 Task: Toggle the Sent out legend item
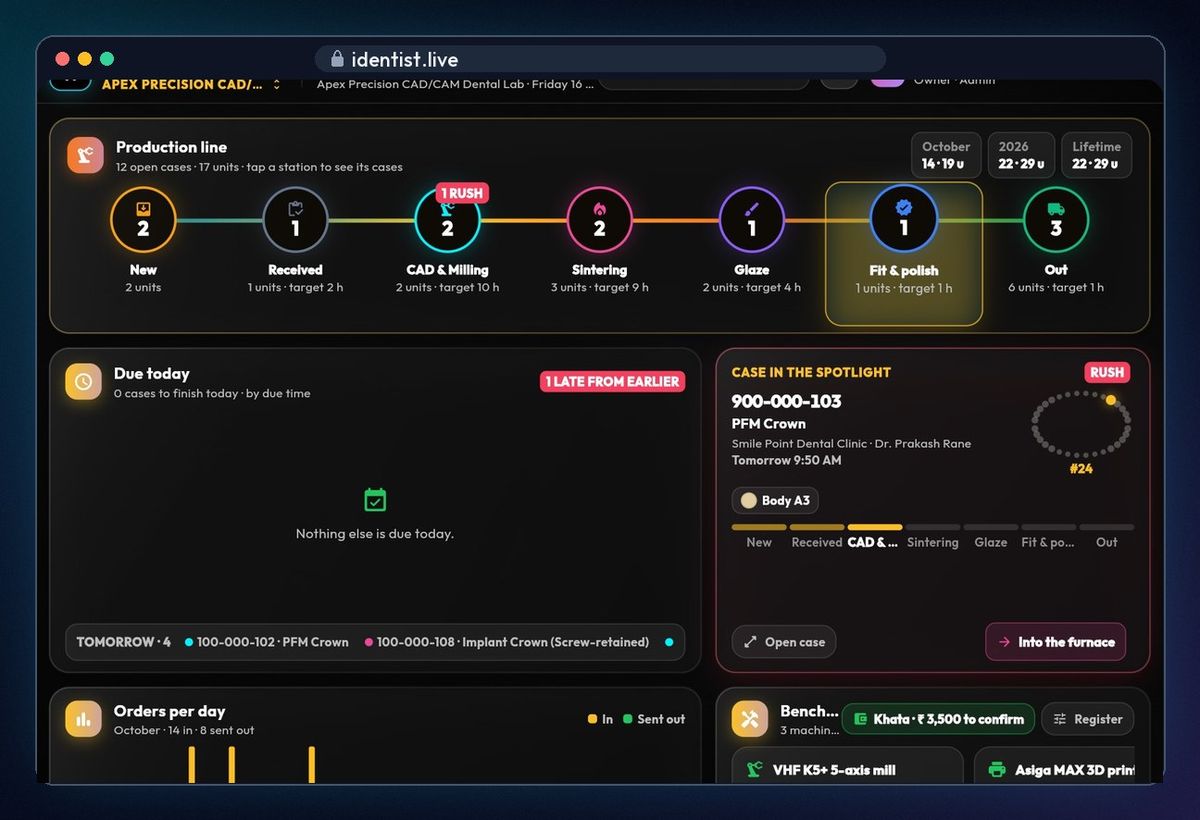pyautogui.click(x=654, y=719)
